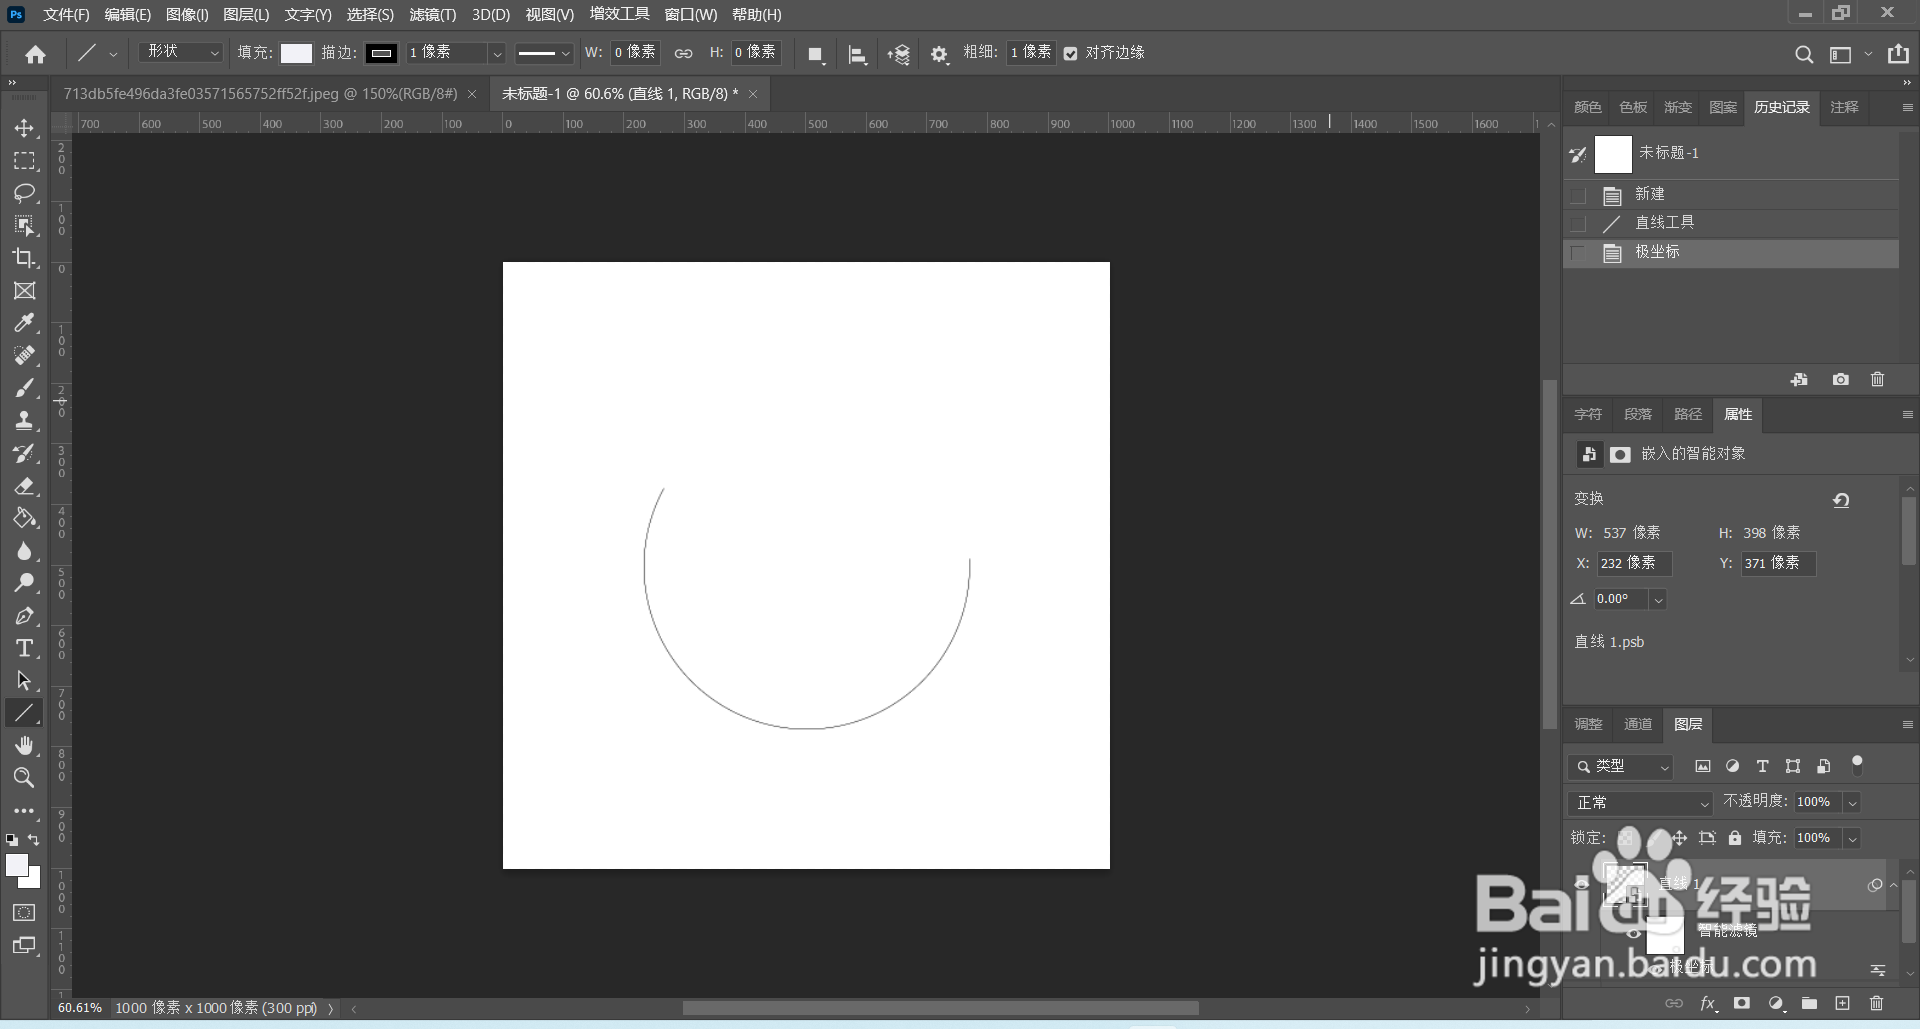Toggle history brush source for 直线工具

(1578, 224)
